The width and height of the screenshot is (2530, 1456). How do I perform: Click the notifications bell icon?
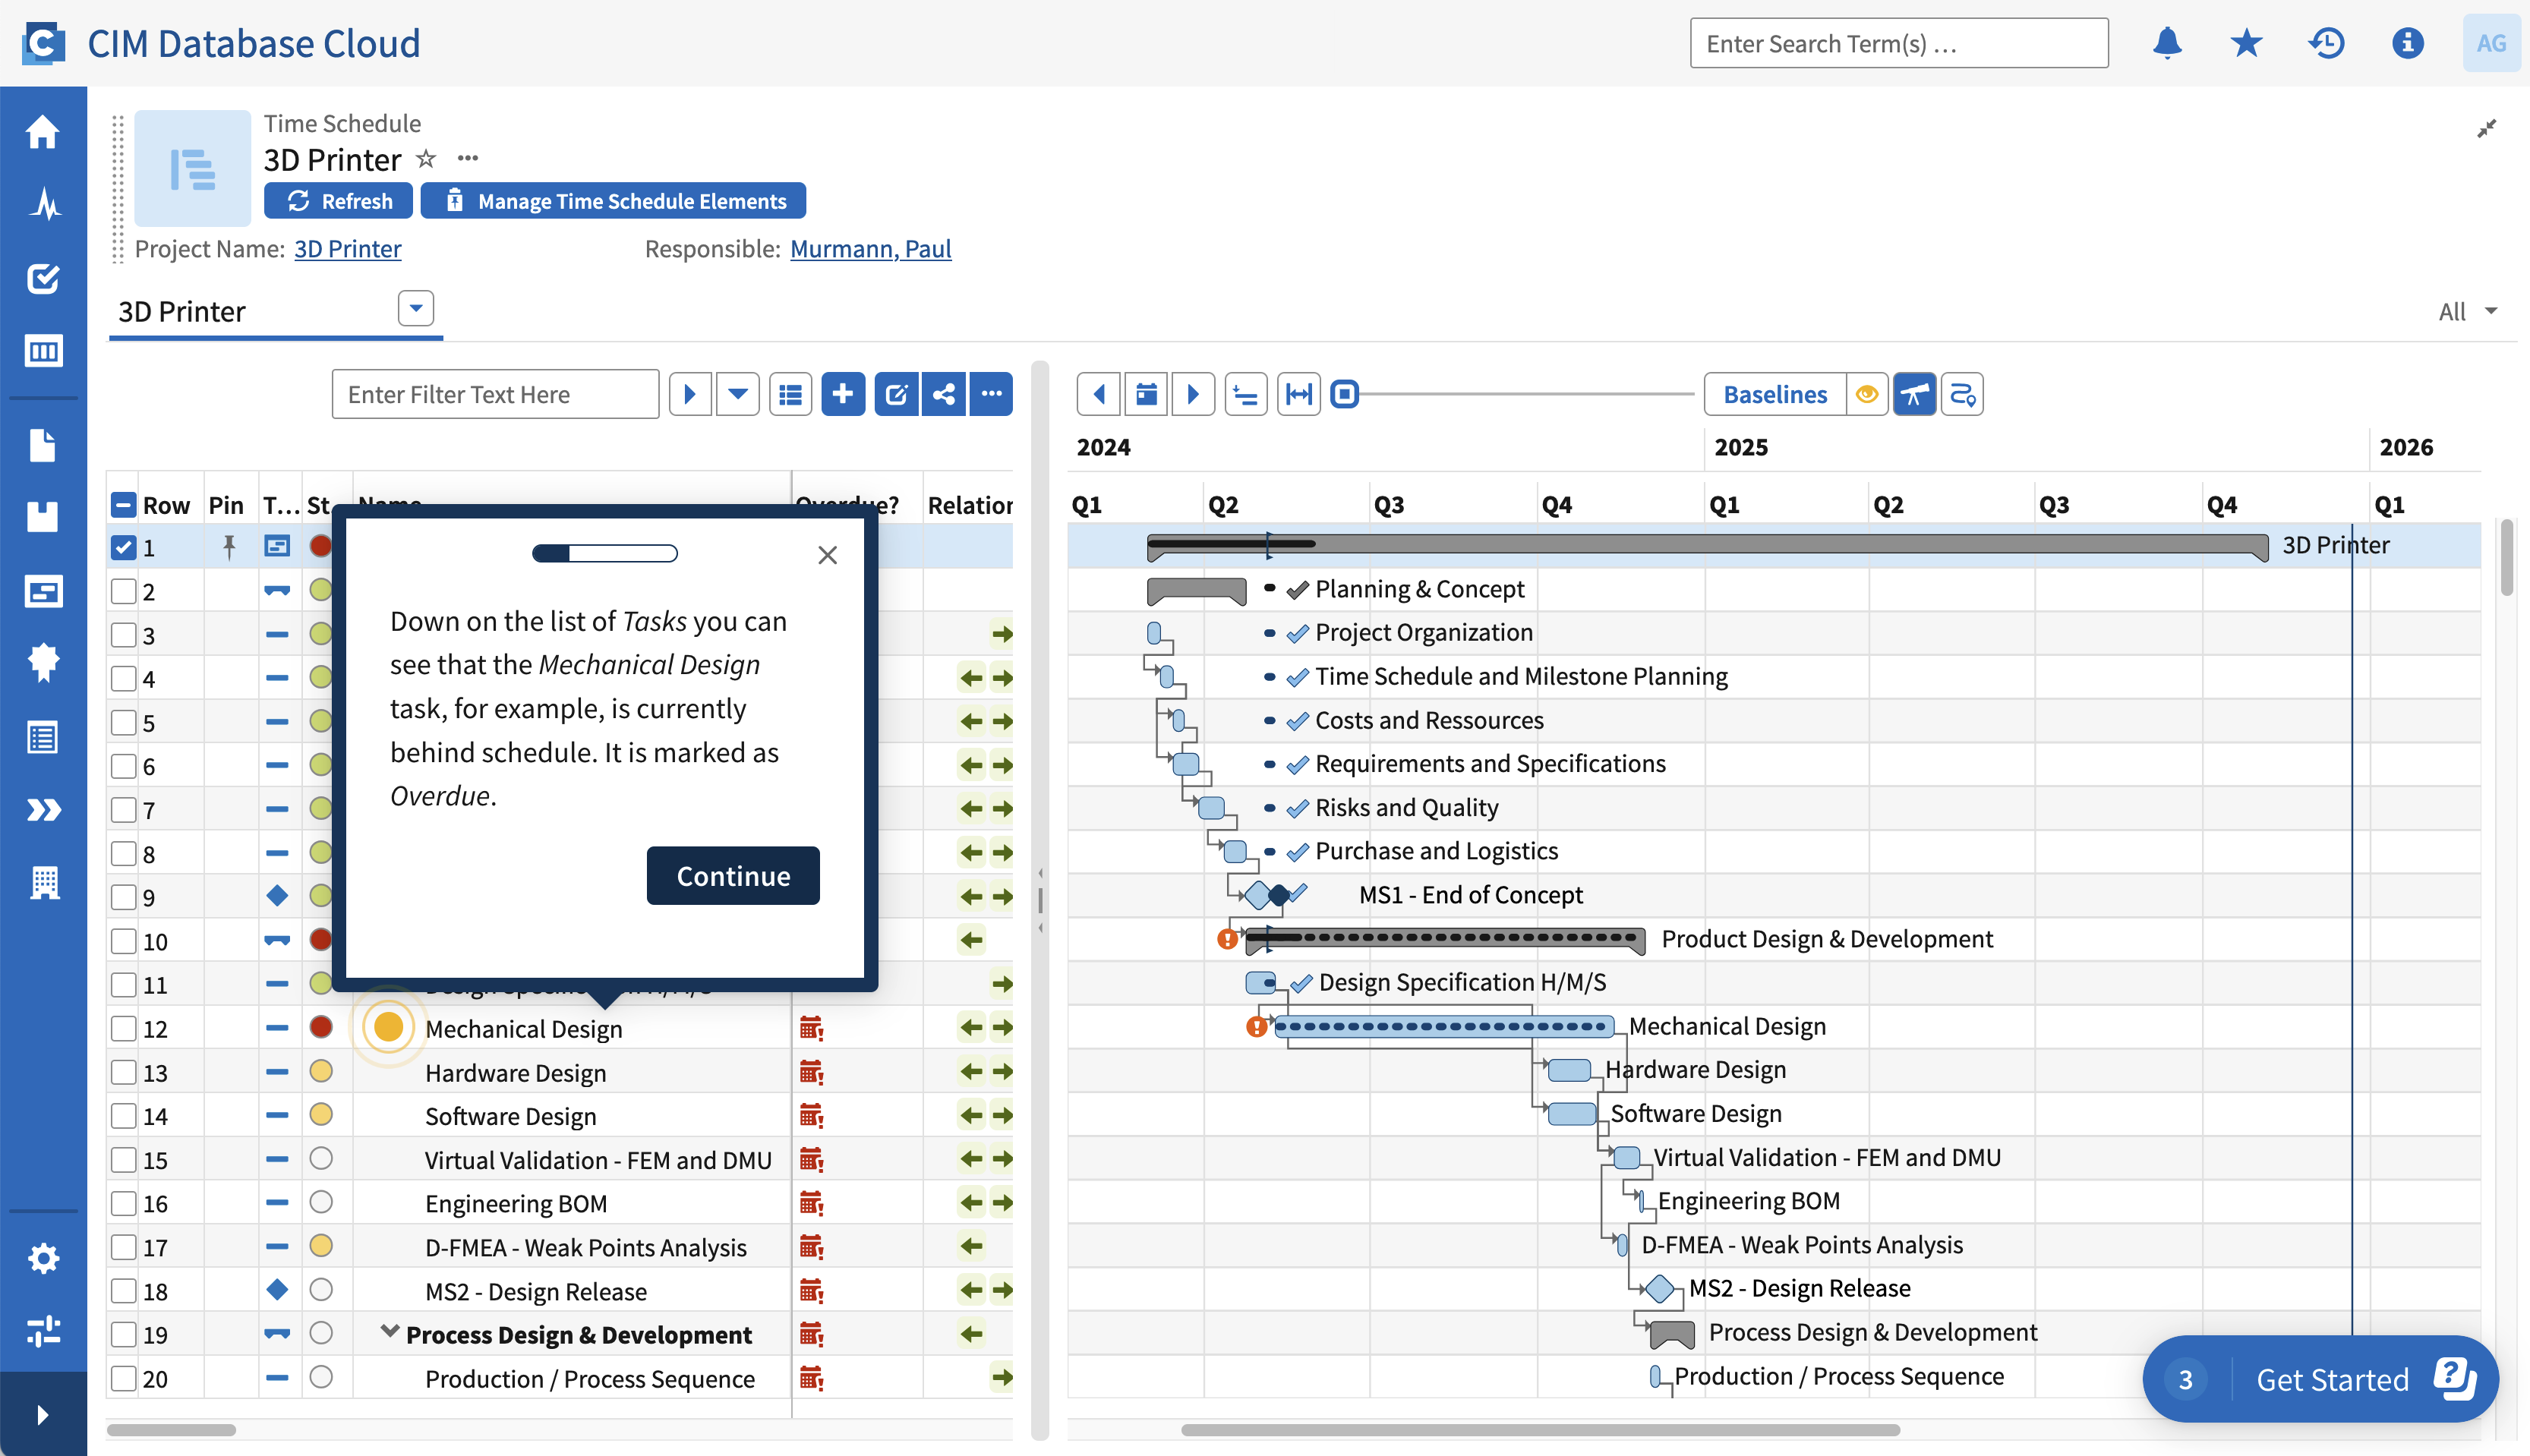tap(2166, 43)
